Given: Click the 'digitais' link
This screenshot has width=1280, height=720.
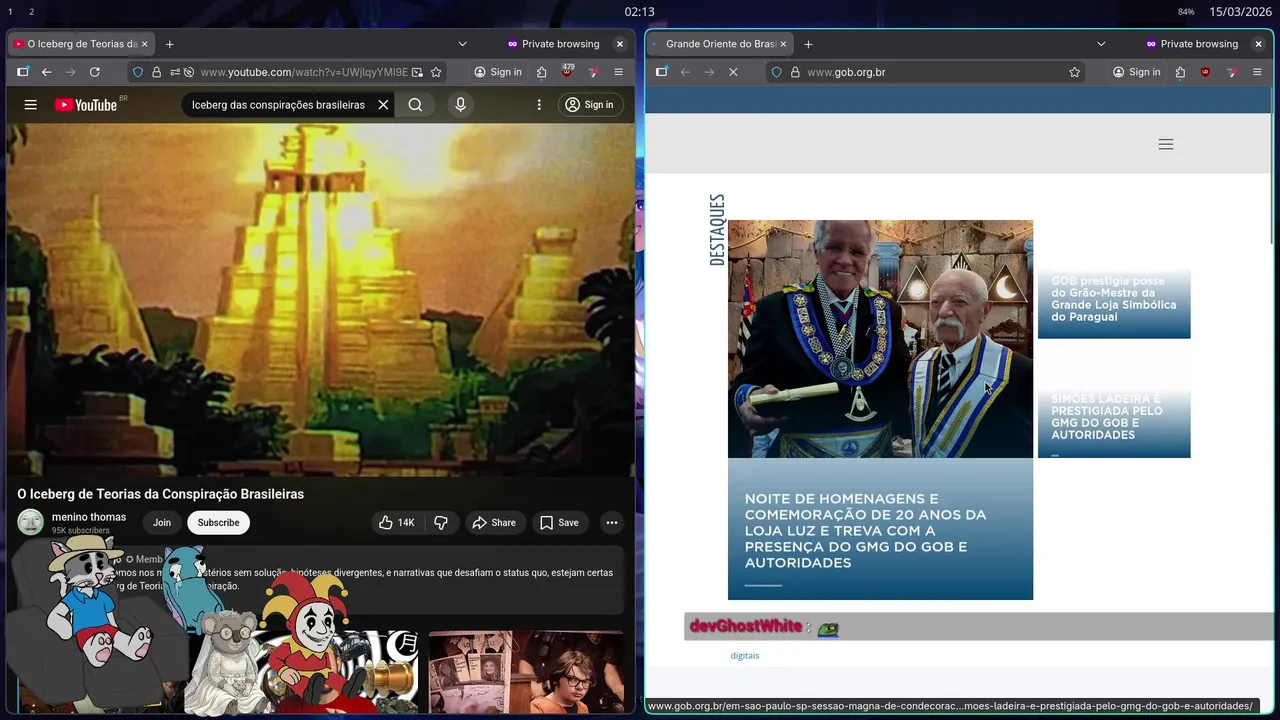Looking at the screenshot, I should [745, 656].
